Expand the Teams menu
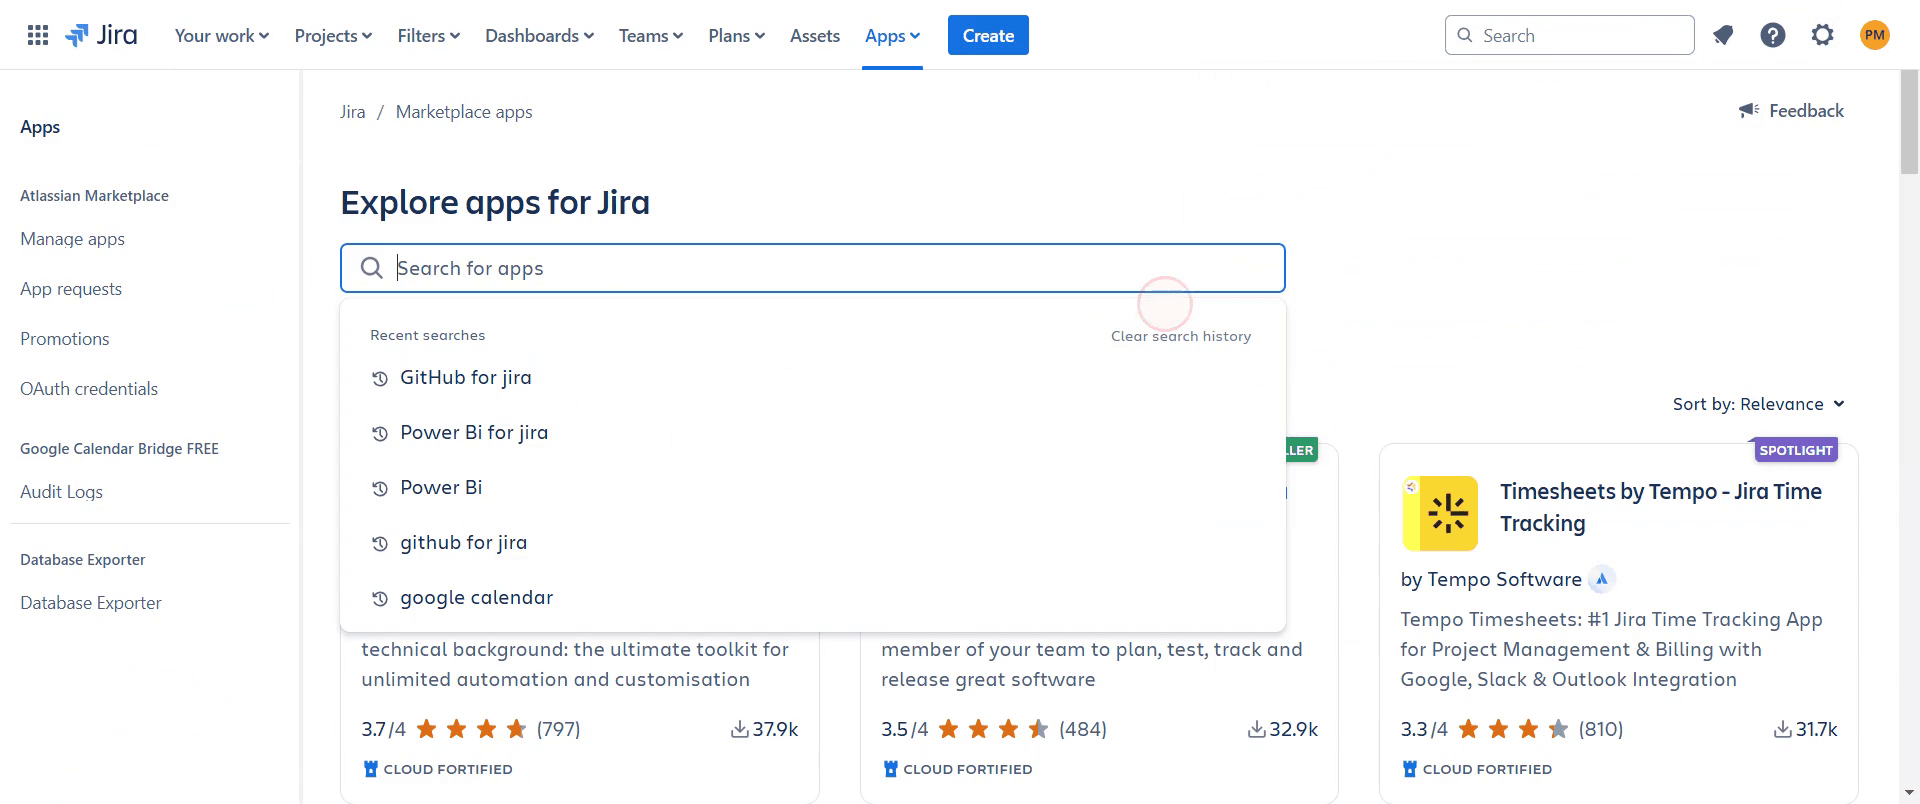The height and width of the screenshot is (804, 1920). click(651, 35)
